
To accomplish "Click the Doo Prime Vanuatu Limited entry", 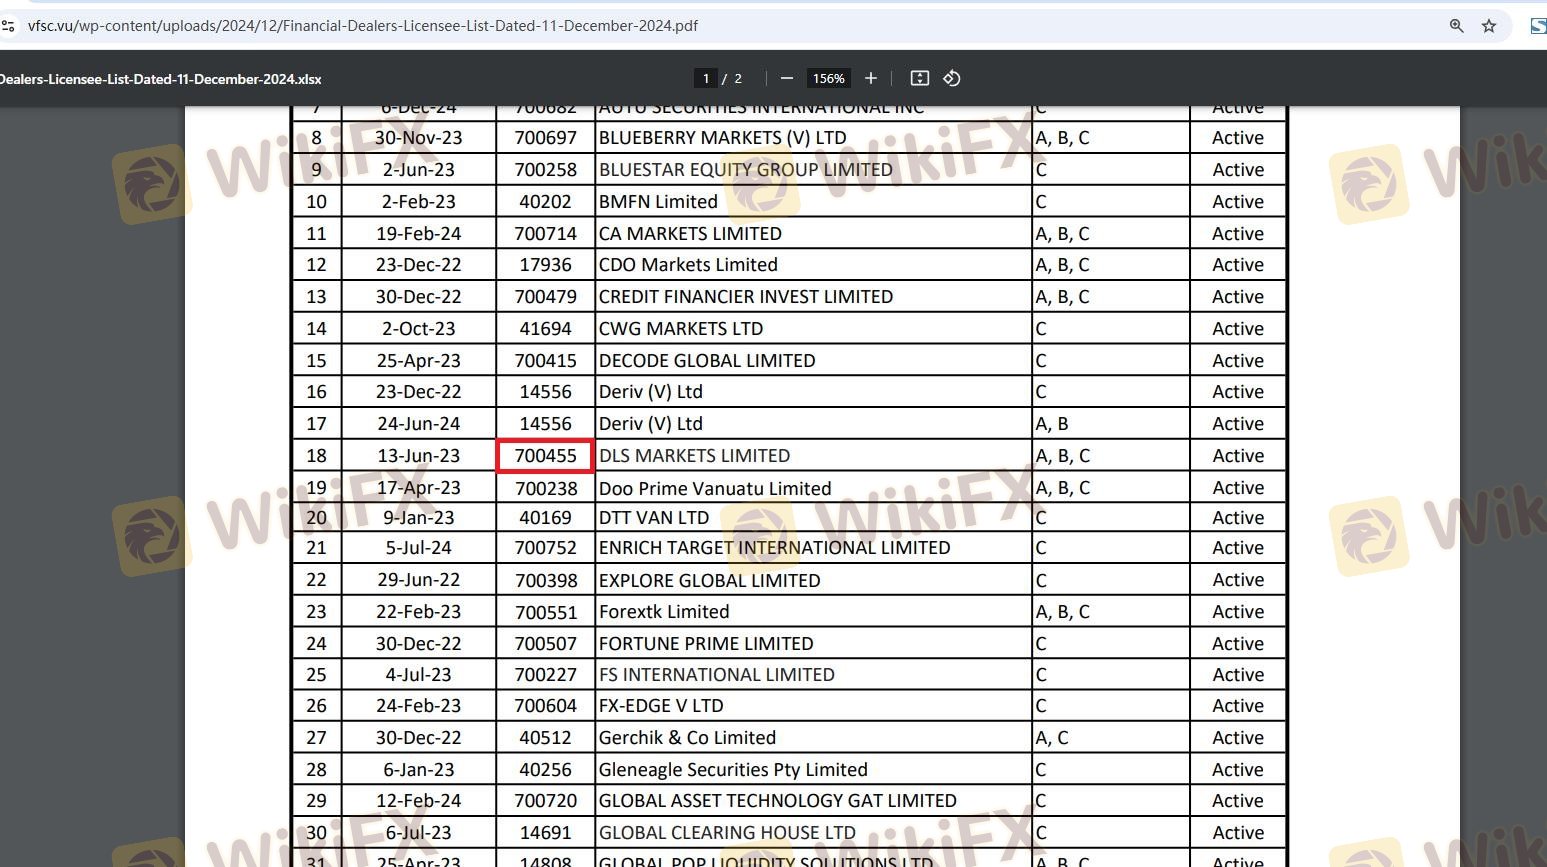I will coord(714,488).
